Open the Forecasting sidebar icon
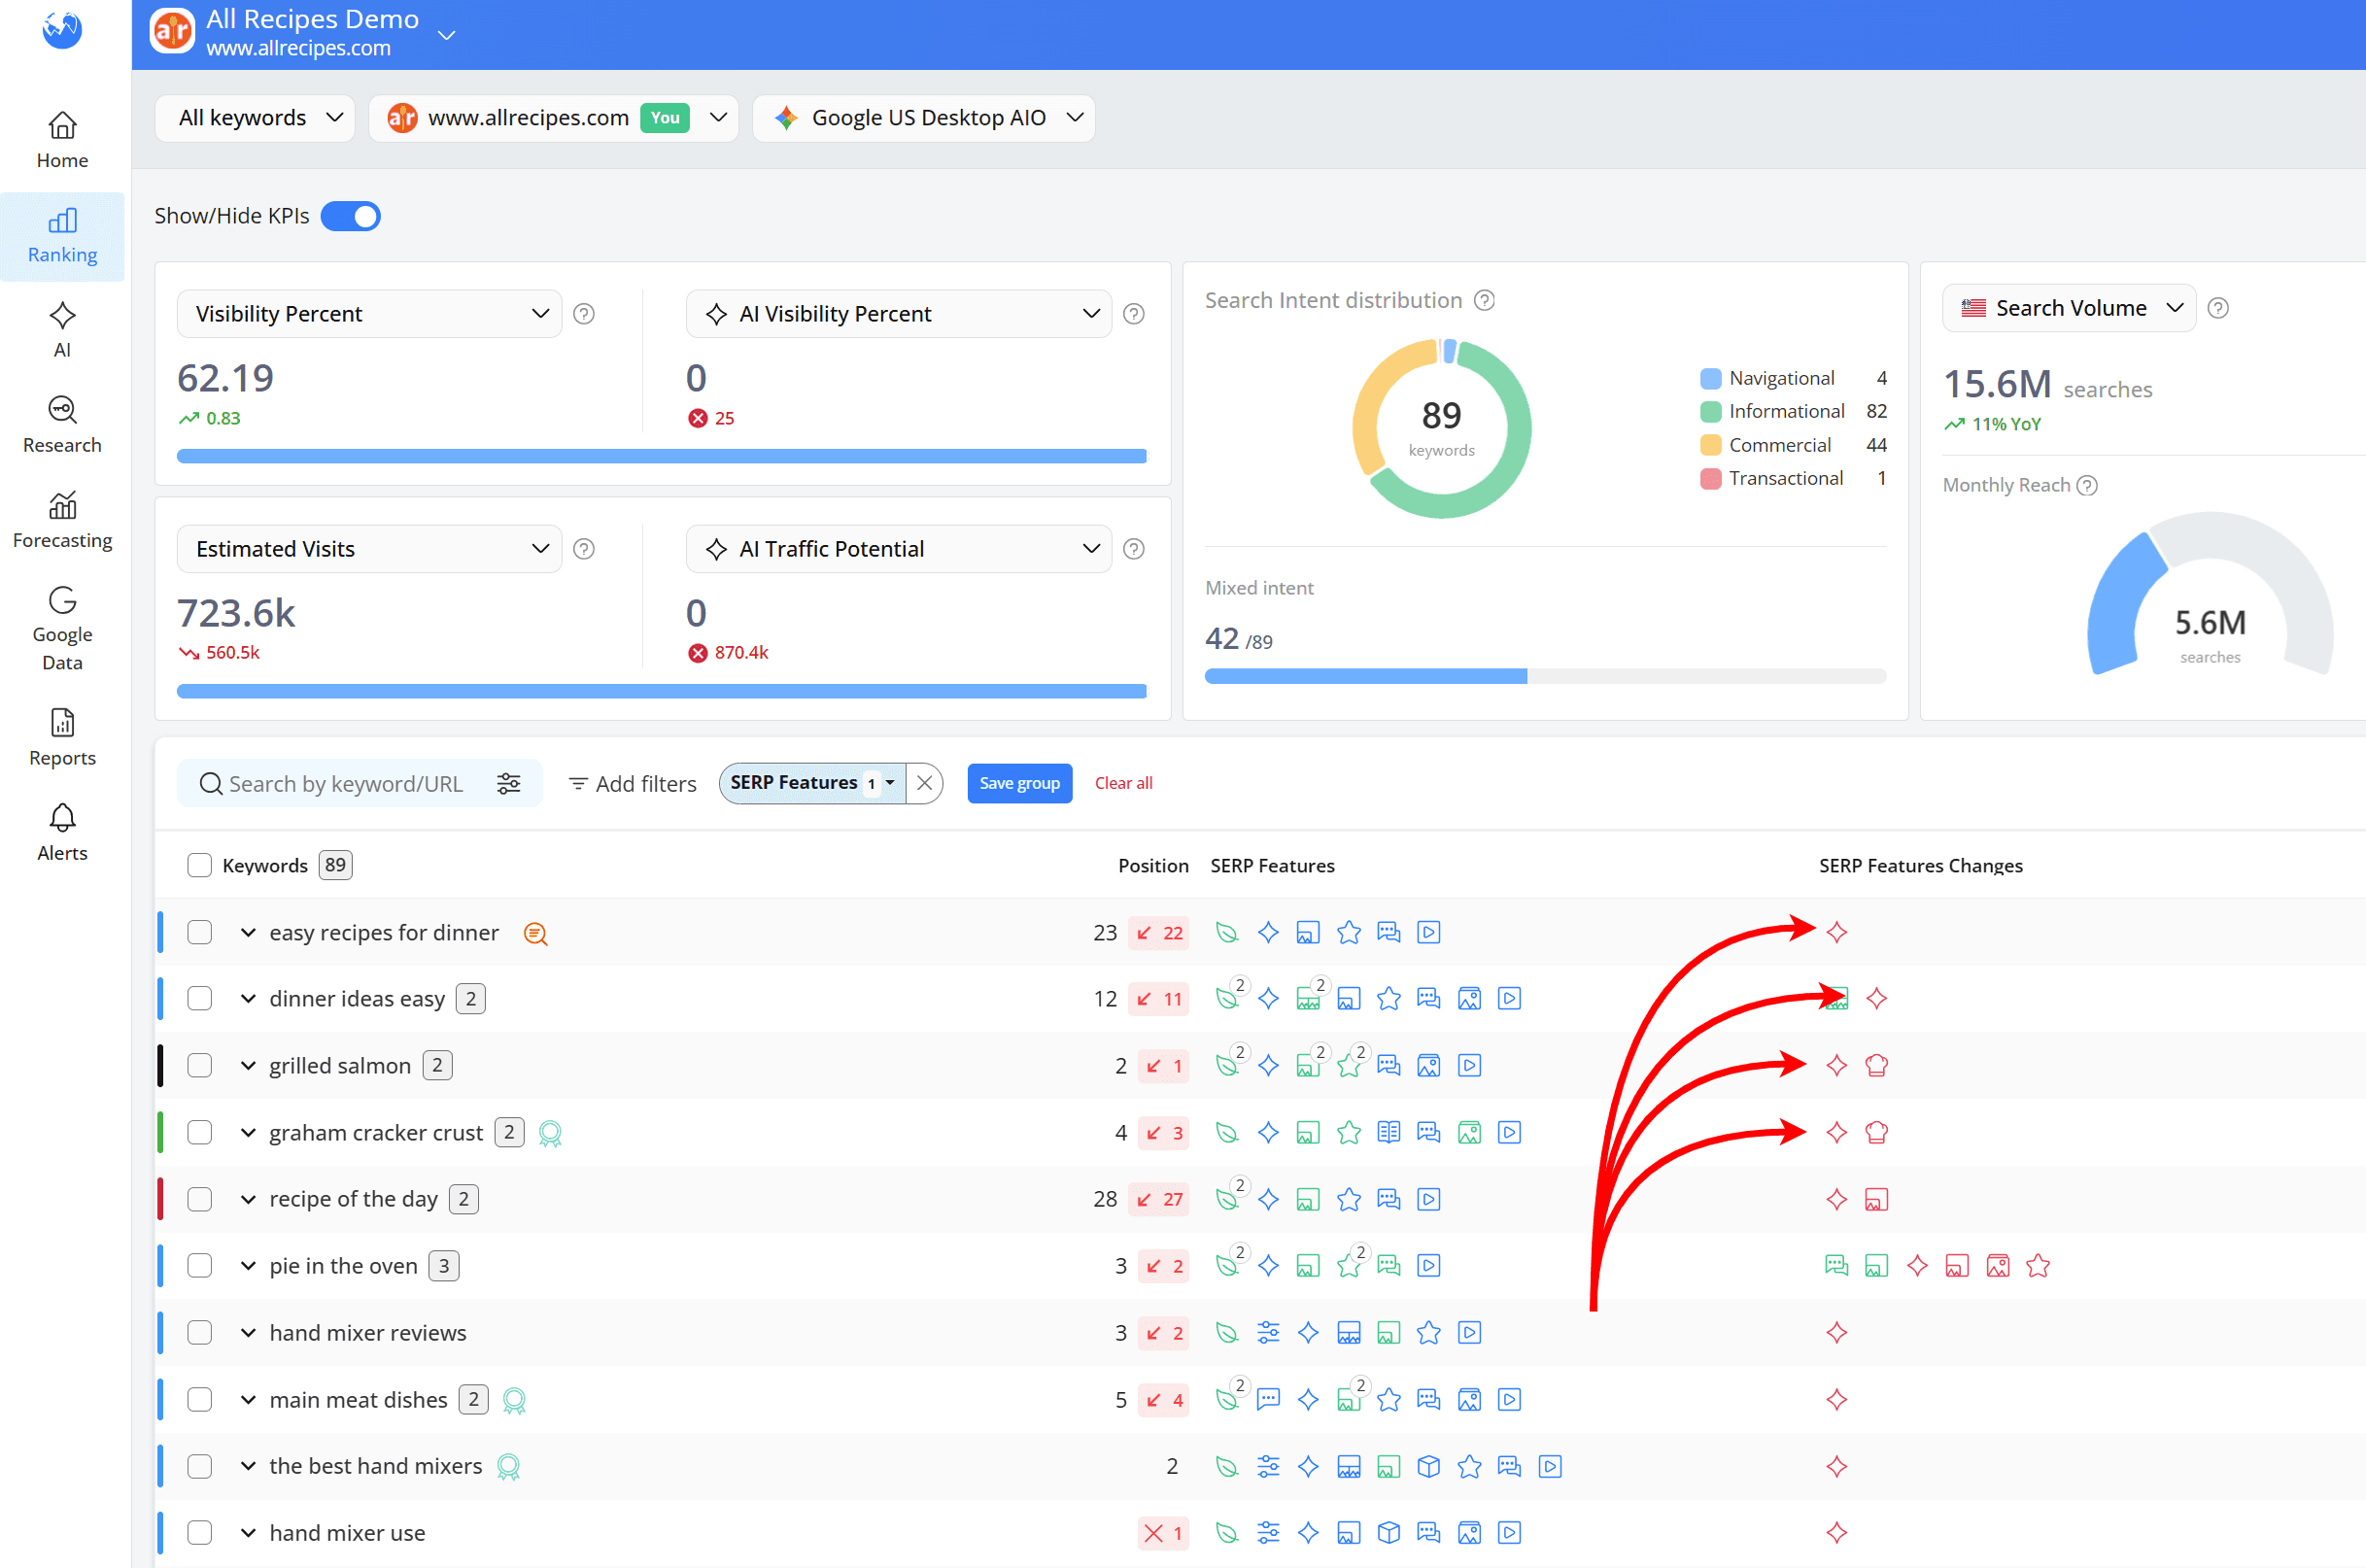This screenshot has height=1568, width=2366. (62, 506)
